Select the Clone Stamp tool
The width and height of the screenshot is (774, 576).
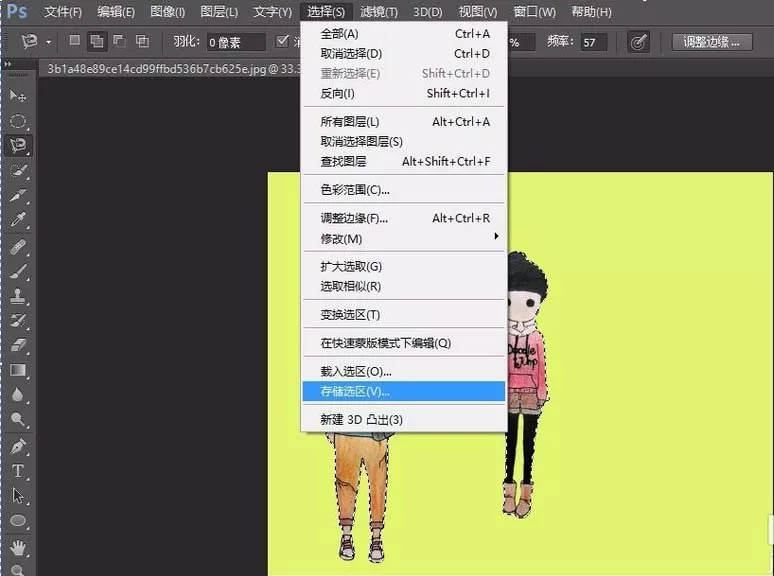click(x=18, y=296)
